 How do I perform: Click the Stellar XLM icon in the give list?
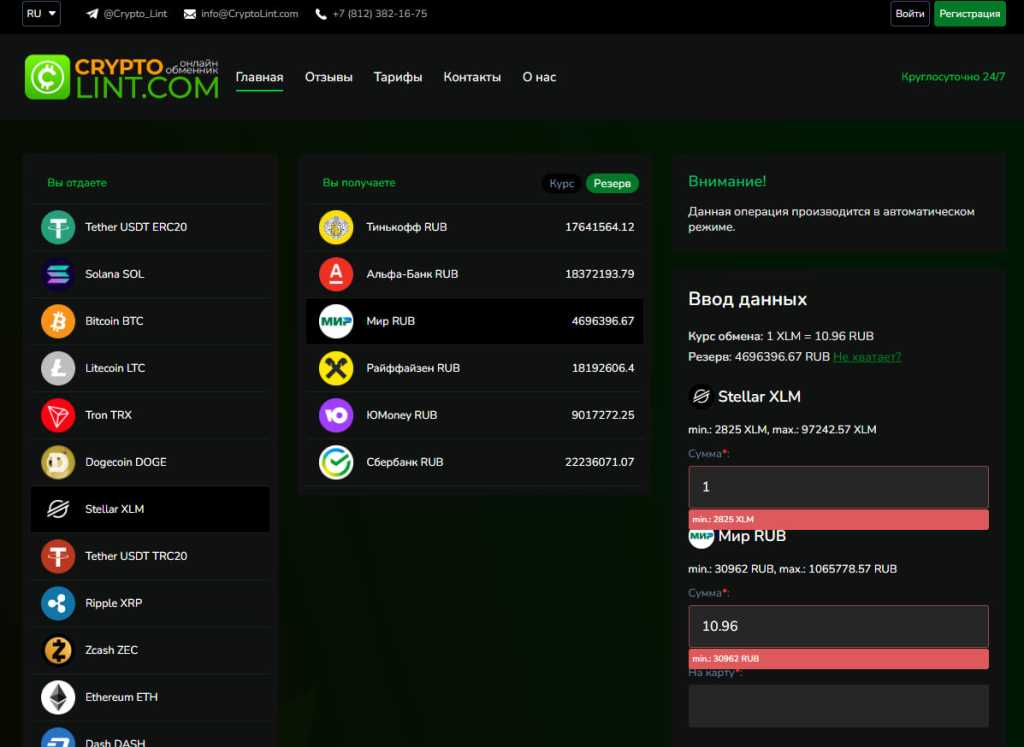coord(58,509)
